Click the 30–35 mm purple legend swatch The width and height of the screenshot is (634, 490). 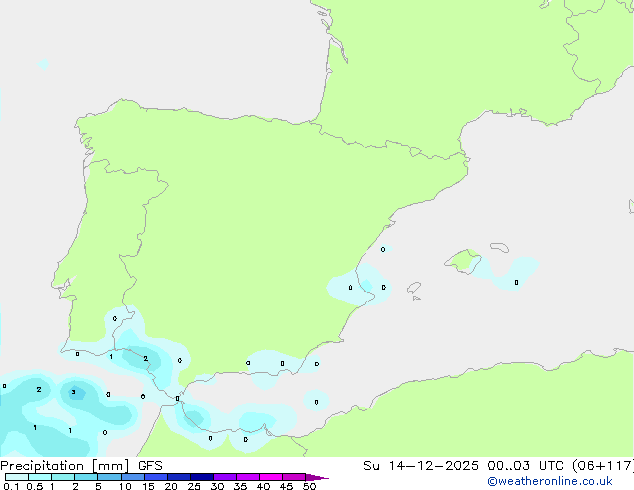point(225,477)
